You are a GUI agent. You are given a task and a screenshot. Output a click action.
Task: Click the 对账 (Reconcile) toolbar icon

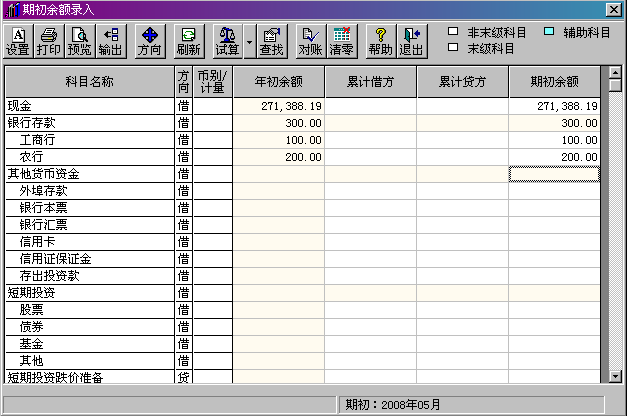click(x=311, y=42)
